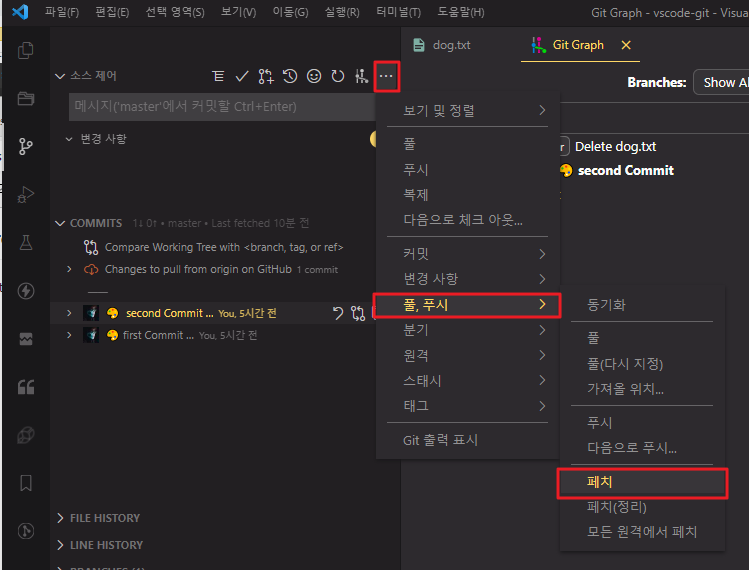Click the commit checkmark icon
749x570 pixels.
(242, 76)
